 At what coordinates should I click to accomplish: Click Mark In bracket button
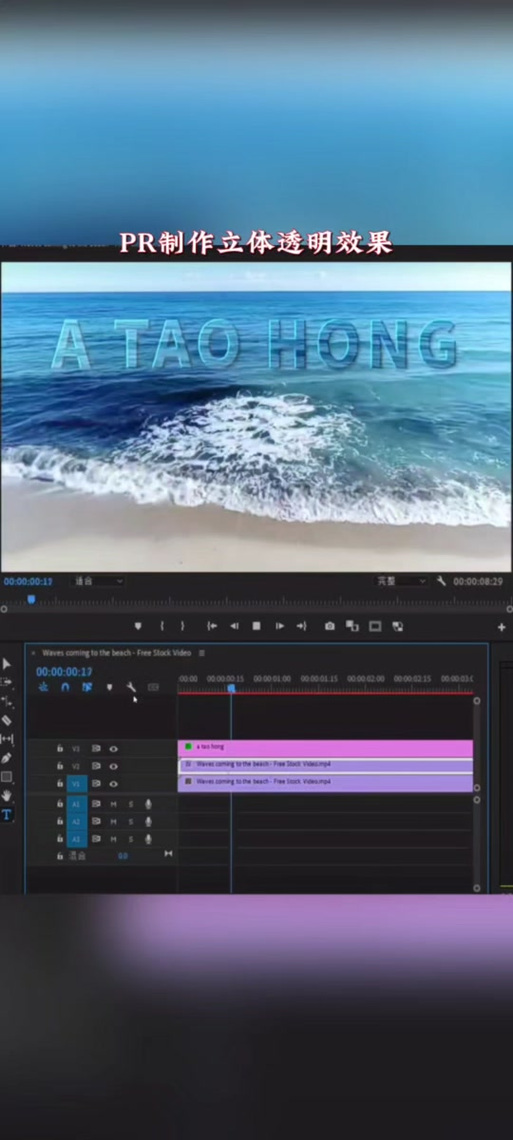pyautogui.click(x=162, y=626)
